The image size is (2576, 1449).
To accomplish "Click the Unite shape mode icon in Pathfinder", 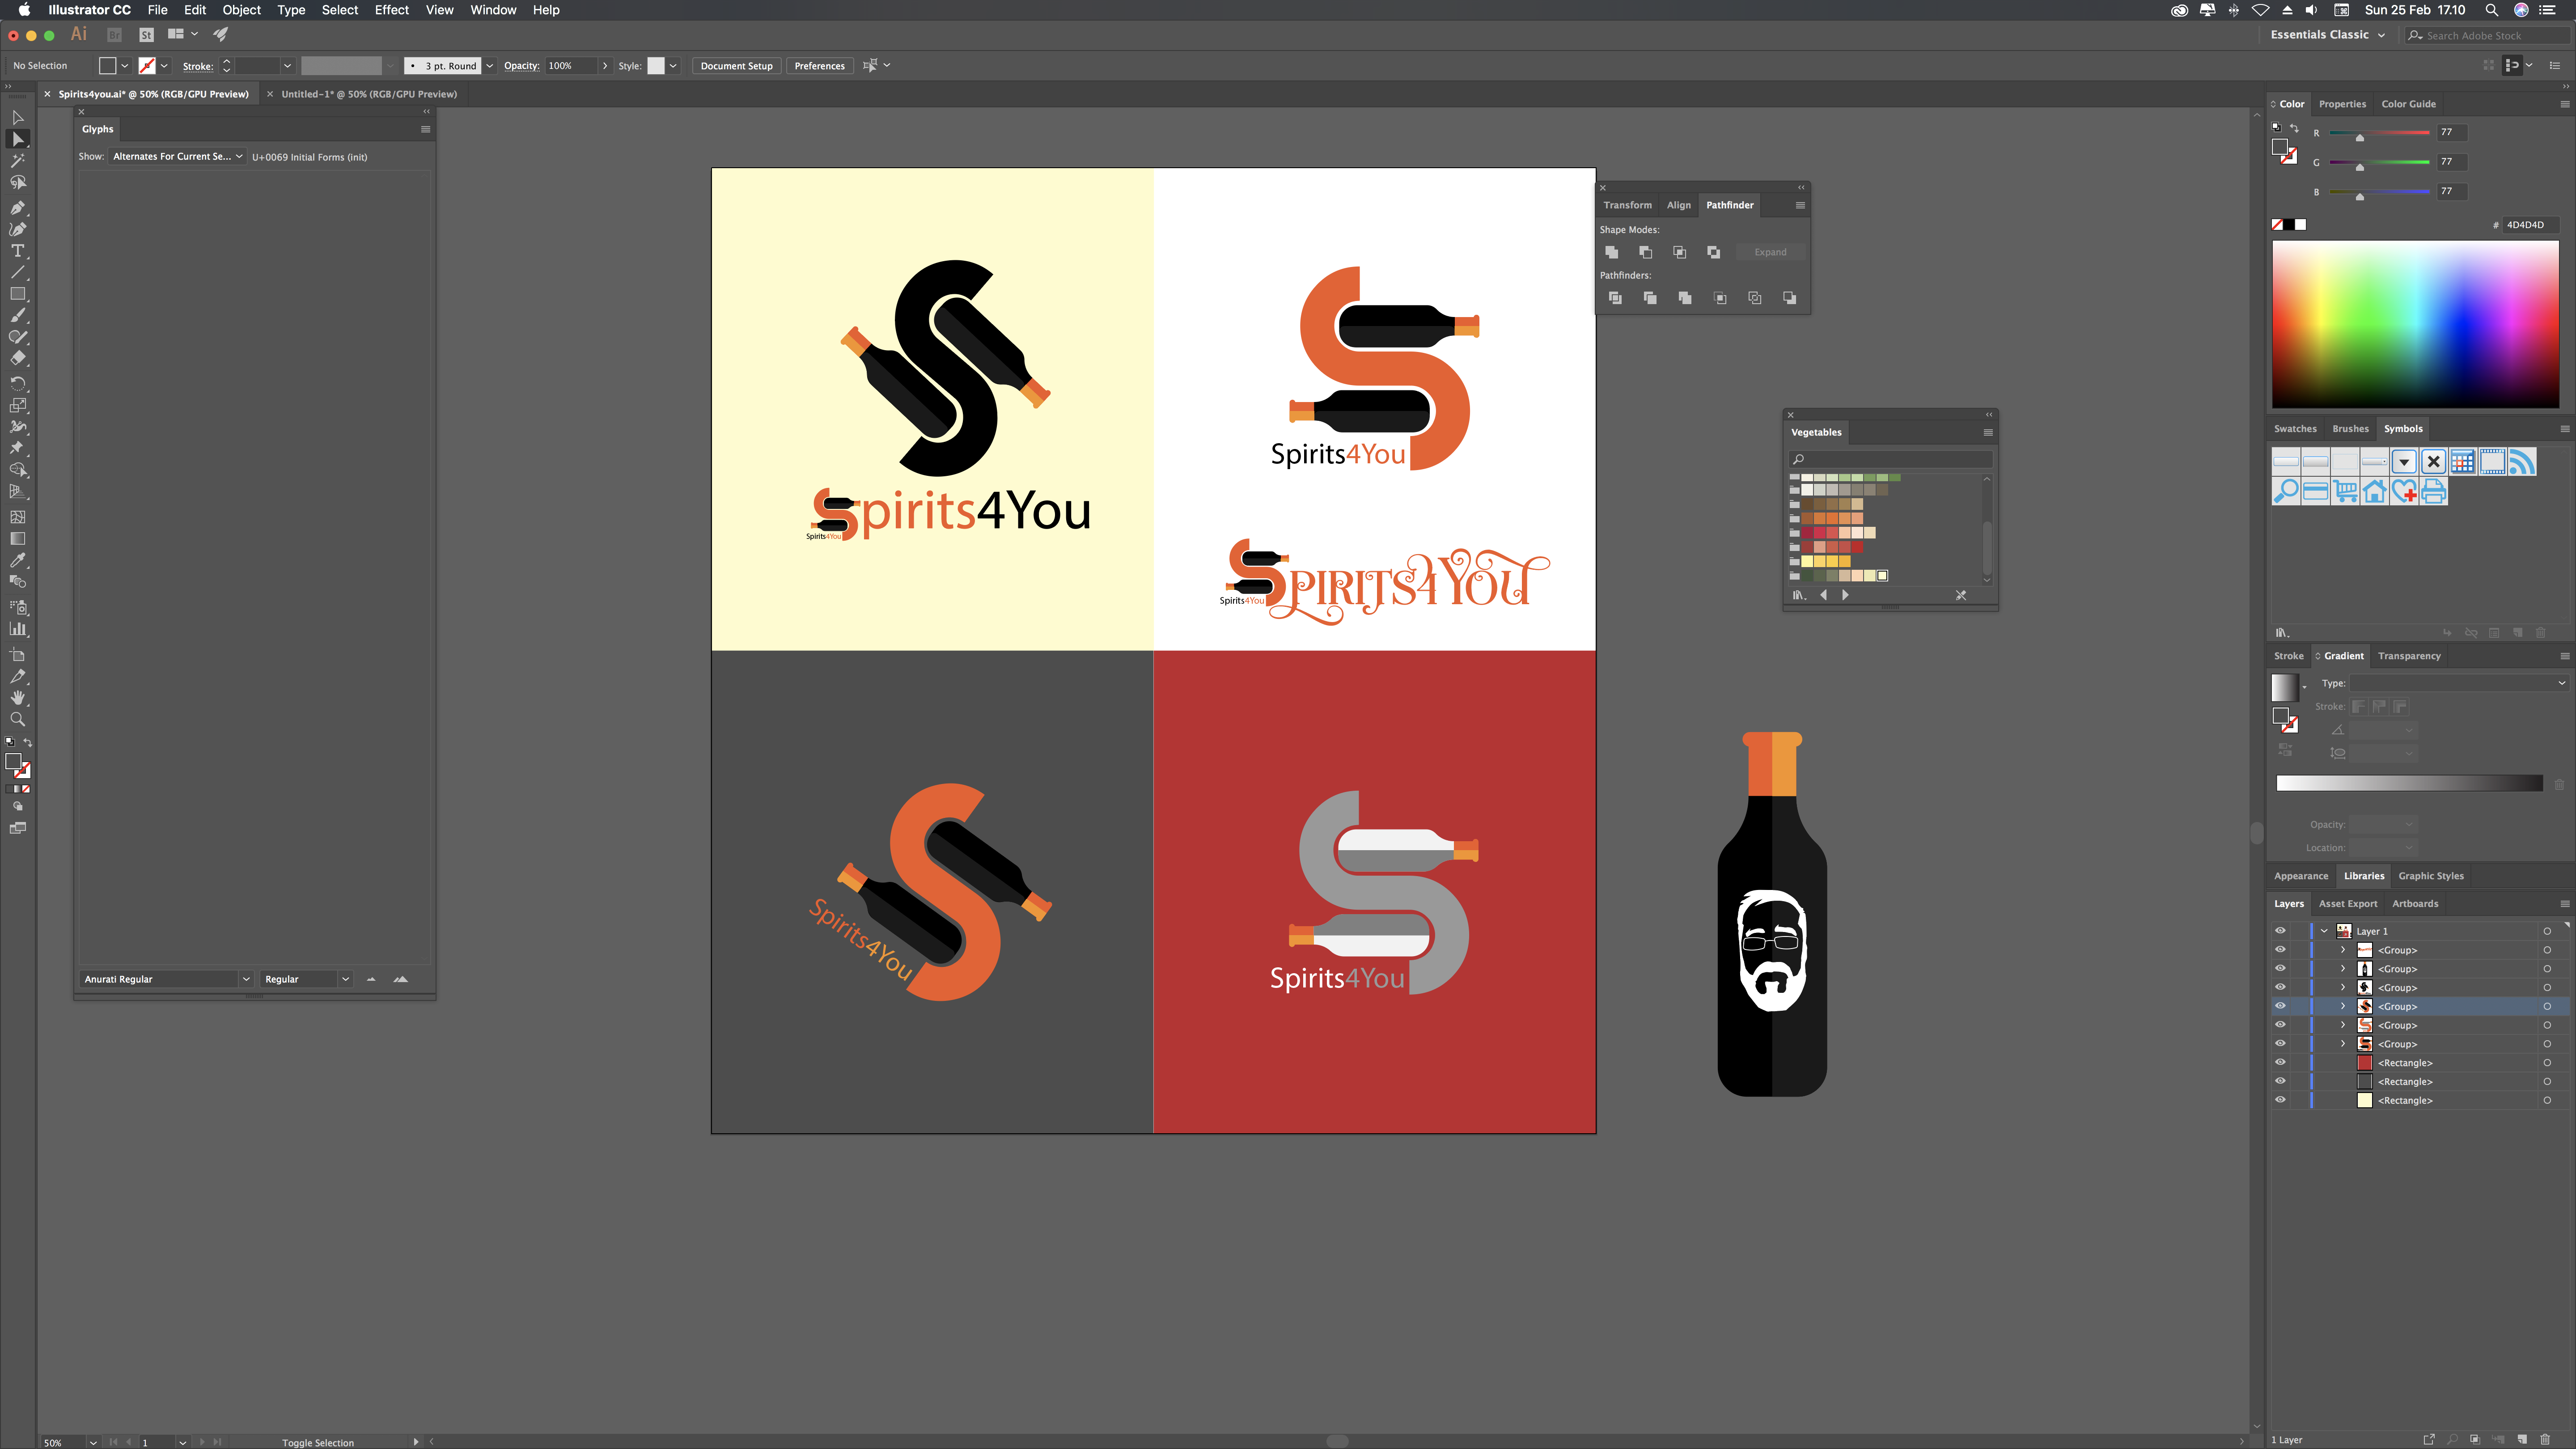I will tap(1611, 252).
